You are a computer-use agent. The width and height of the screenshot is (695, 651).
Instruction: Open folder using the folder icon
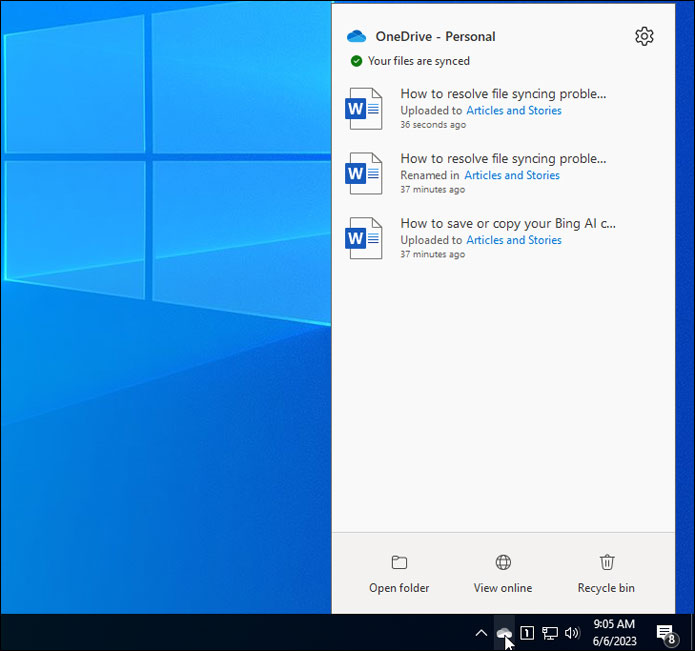(399, 563)
